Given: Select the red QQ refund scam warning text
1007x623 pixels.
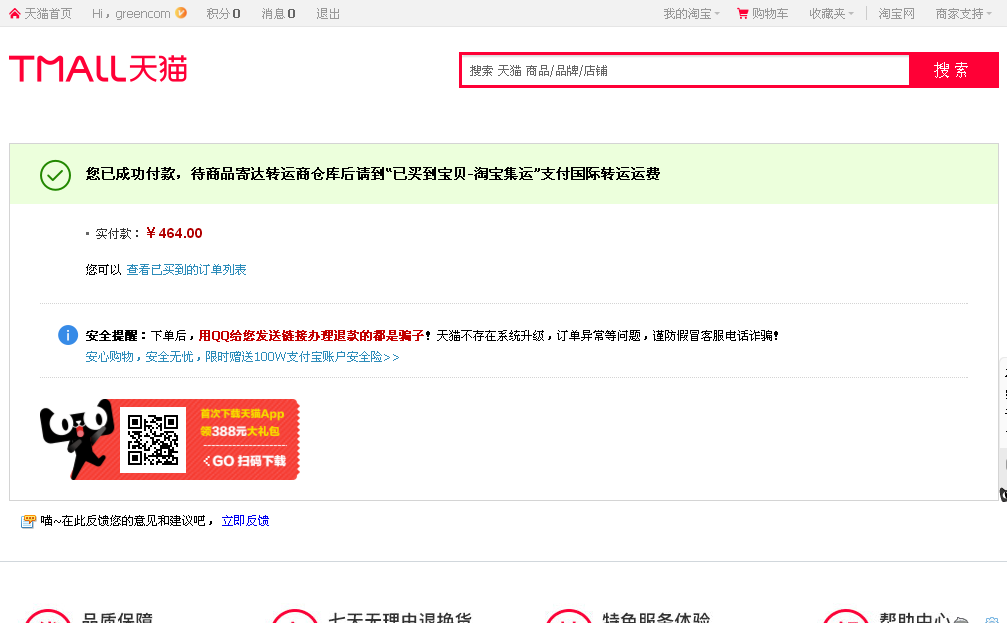Looking at the screenshot, I should 311,335.
